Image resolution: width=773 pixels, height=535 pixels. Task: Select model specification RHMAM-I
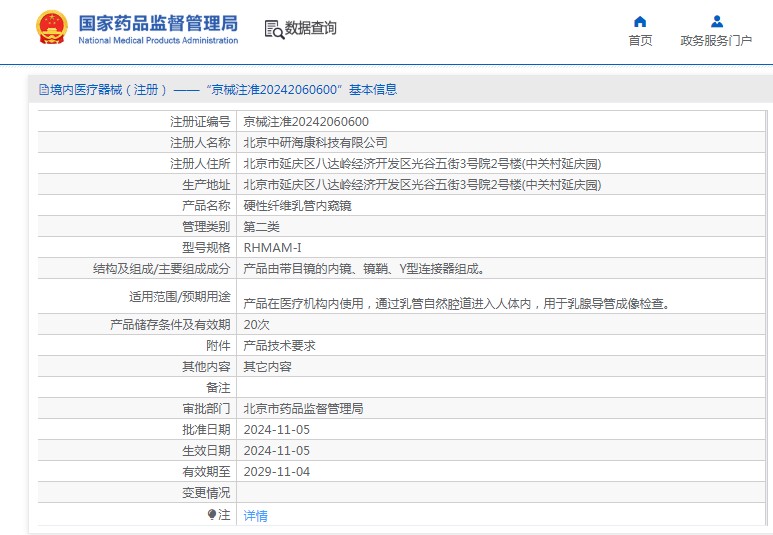pyautogui.click(x=272, y=248)
